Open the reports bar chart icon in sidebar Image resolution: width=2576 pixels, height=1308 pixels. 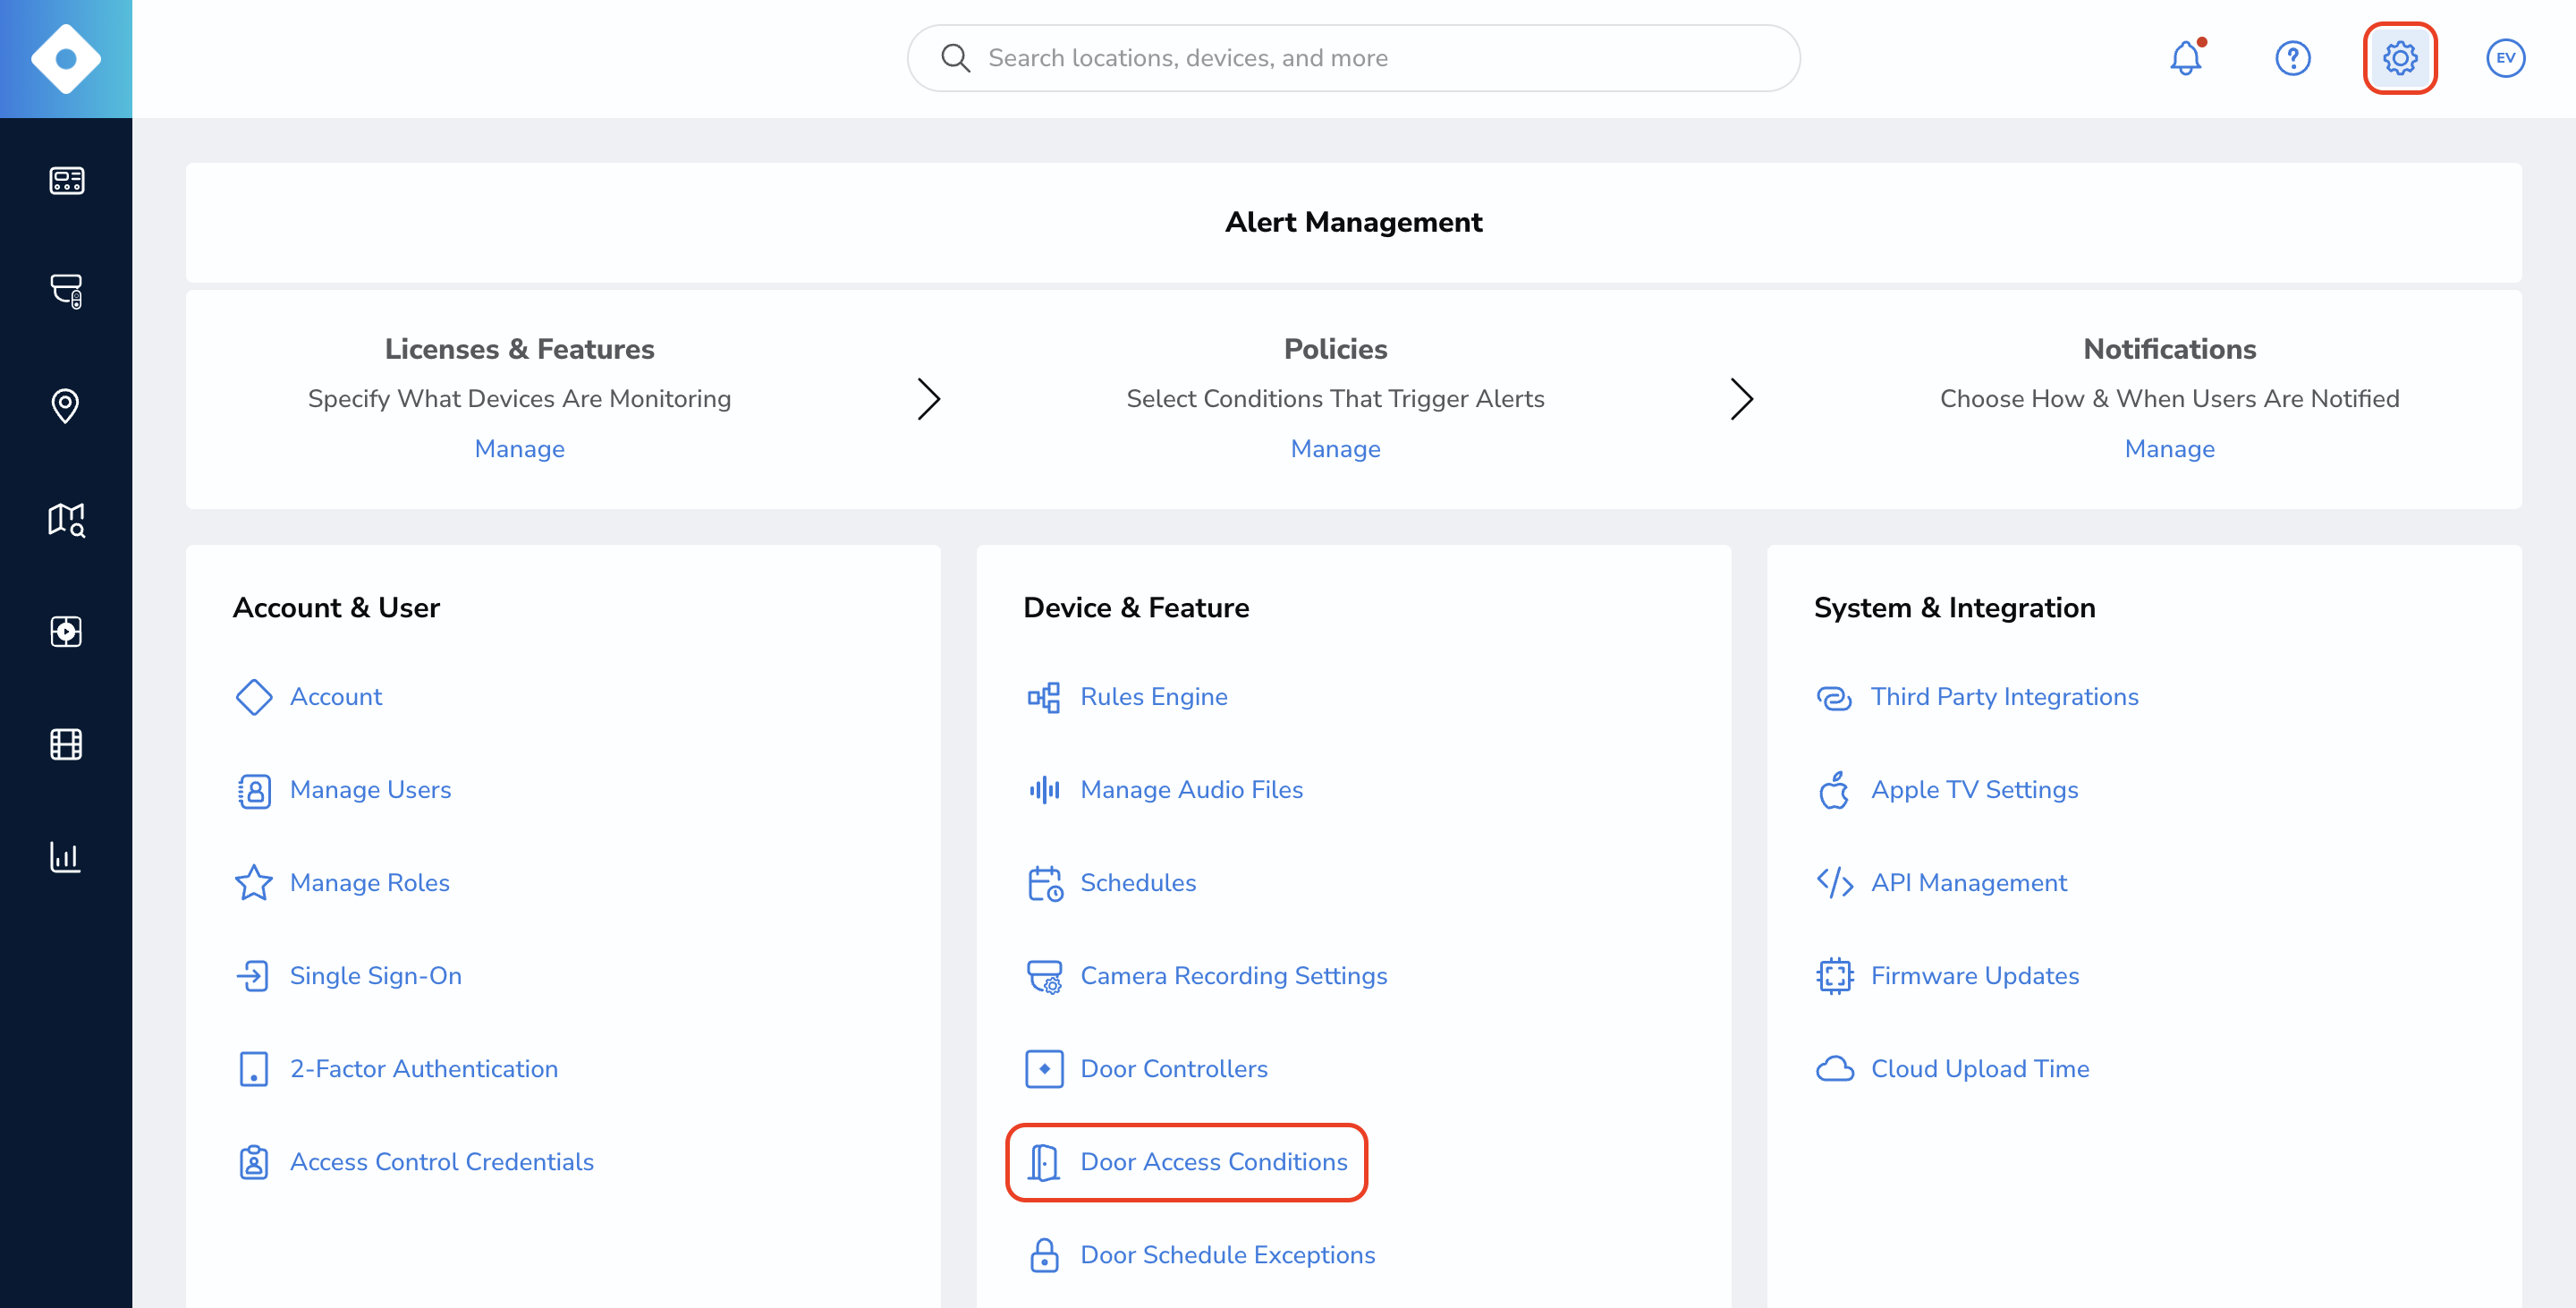point(66,857)
